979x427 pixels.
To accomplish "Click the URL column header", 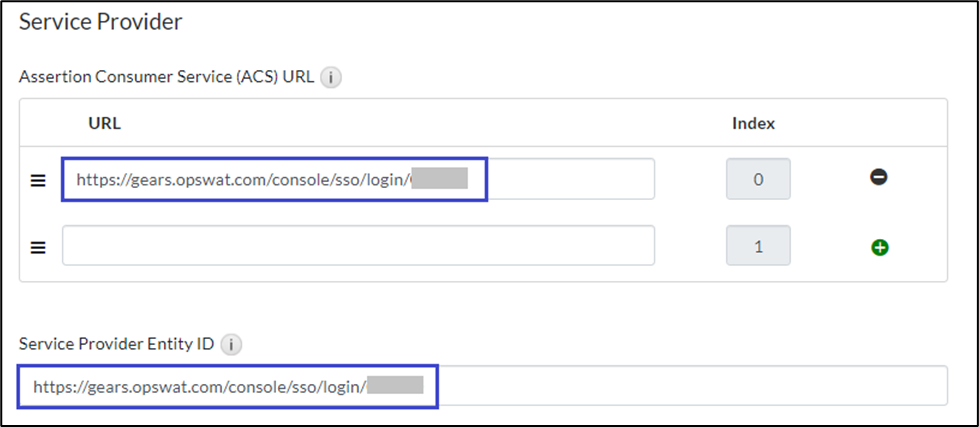I will coord(104,124).
